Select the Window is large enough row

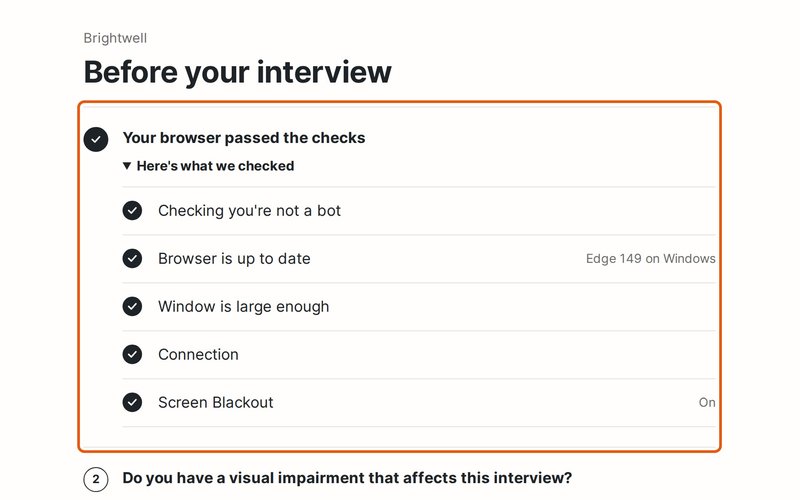point(419,307)
